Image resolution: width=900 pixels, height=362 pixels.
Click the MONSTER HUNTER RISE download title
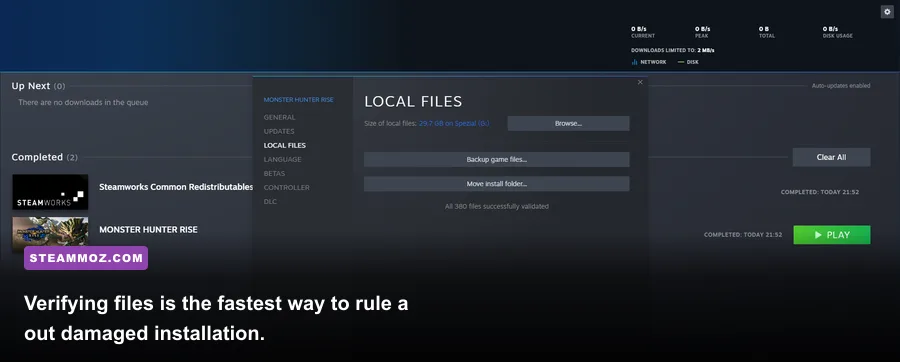click(x=148, y=229)
